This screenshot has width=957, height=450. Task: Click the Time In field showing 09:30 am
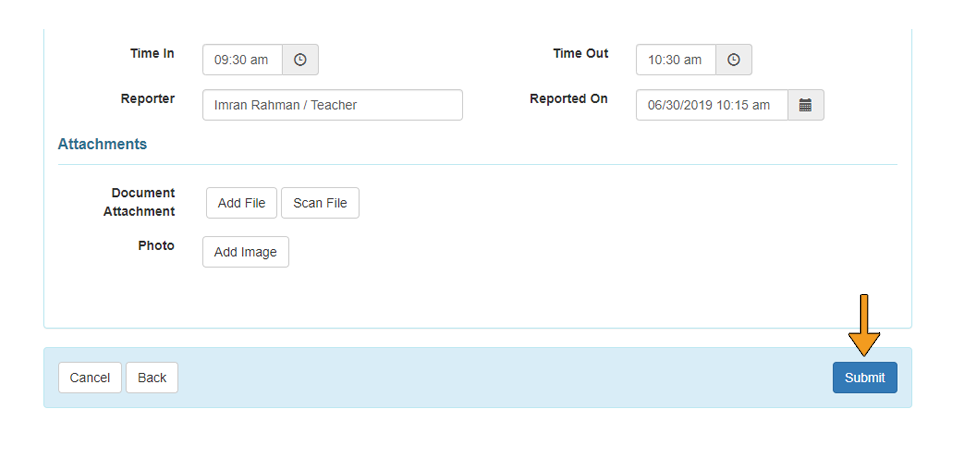pos(242,60)
